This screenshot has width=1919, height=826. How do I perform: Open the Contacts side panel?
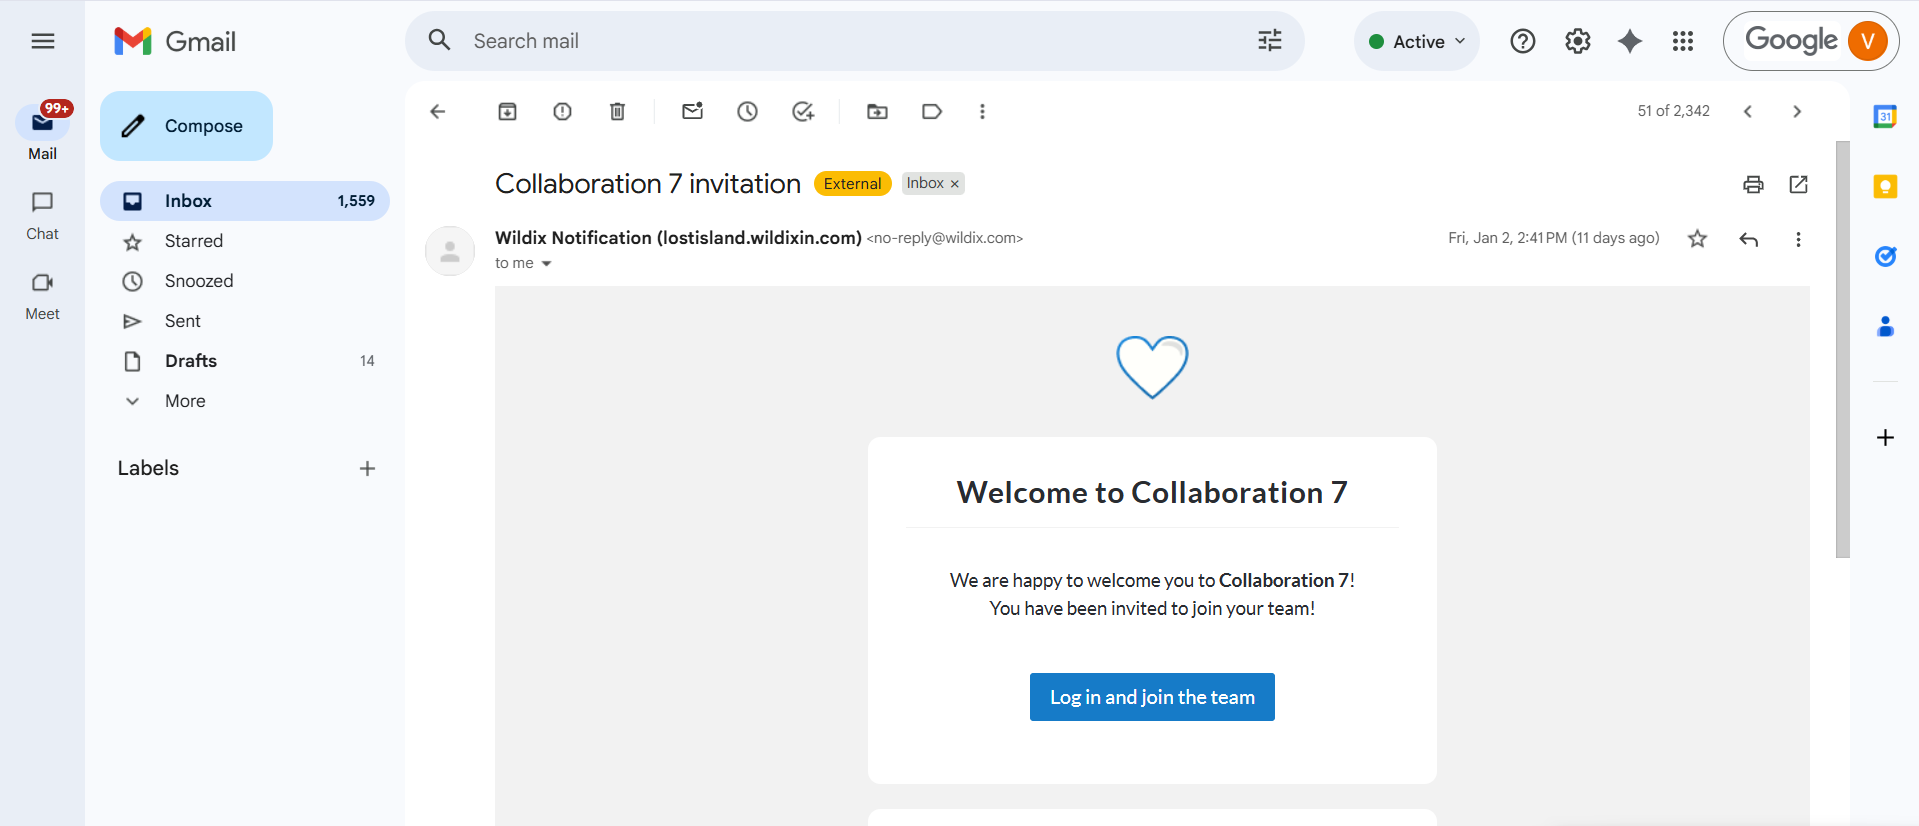tap(1885, 326)
